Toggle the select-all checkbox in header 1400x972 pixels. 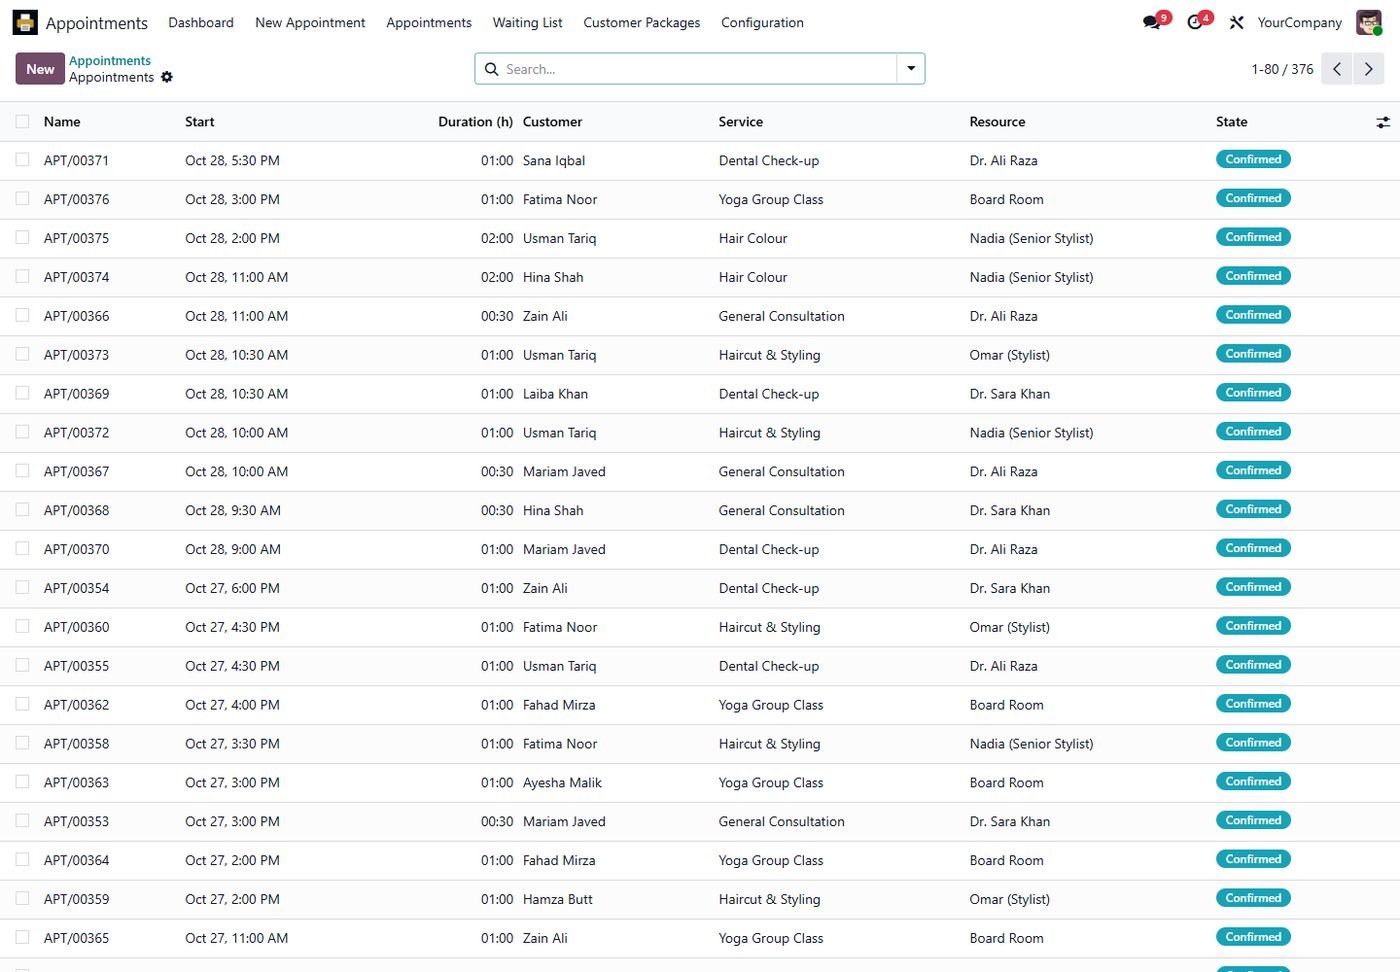pyautogui.click(x=22, y=121)
